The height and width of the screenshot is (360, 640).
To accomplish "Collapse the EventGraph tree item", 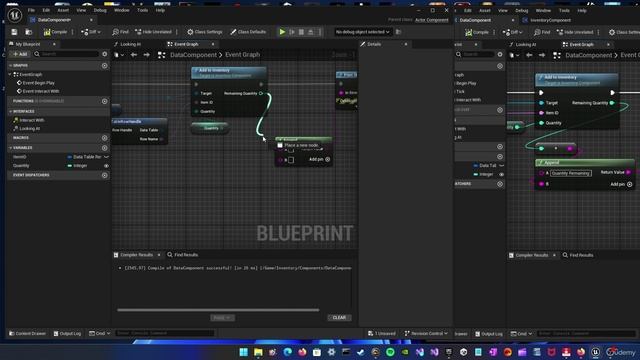I will (x=11, y=74).
